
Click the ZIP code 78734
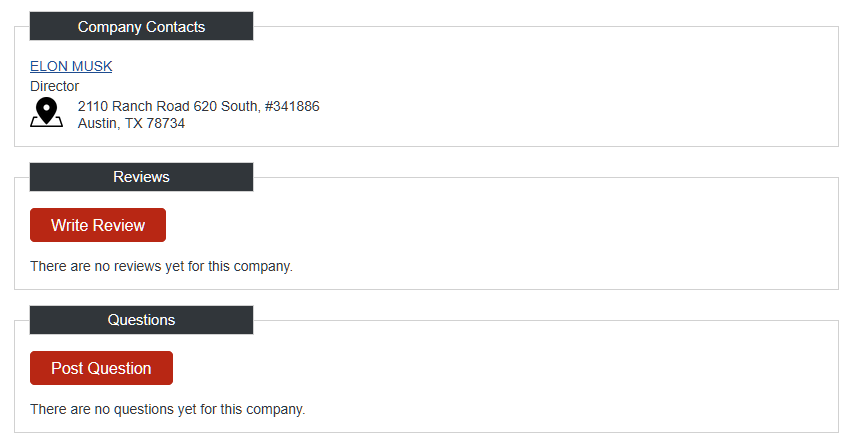tap(166, 123)
